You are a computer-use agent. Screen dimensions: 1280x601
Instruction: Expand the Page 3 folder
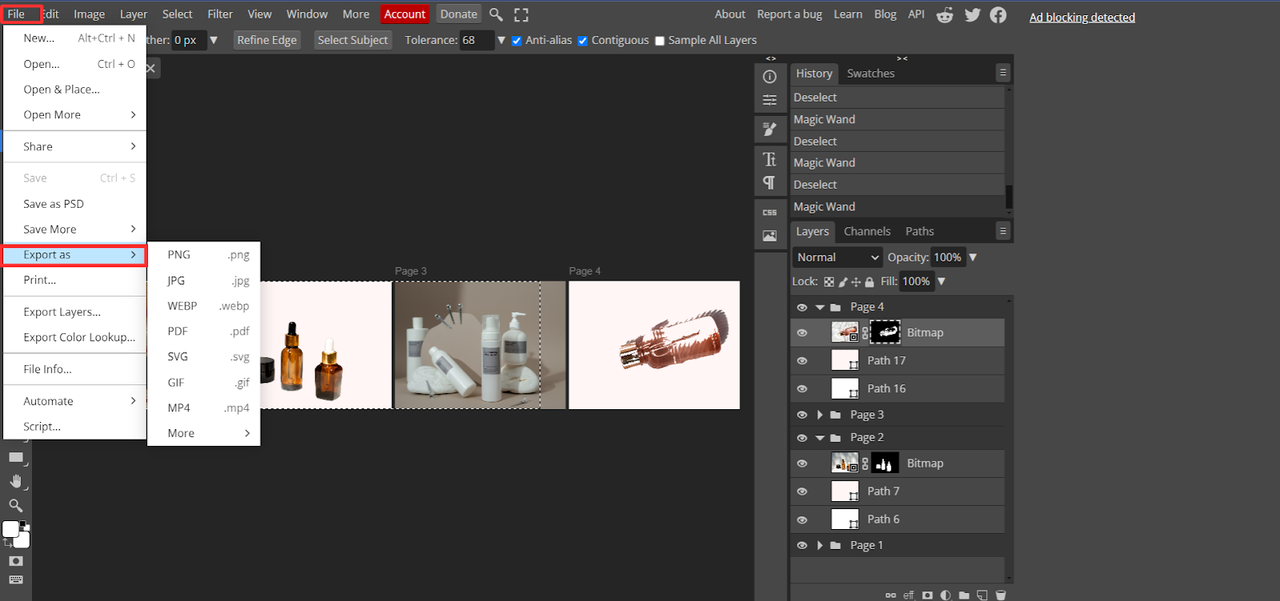821,415
